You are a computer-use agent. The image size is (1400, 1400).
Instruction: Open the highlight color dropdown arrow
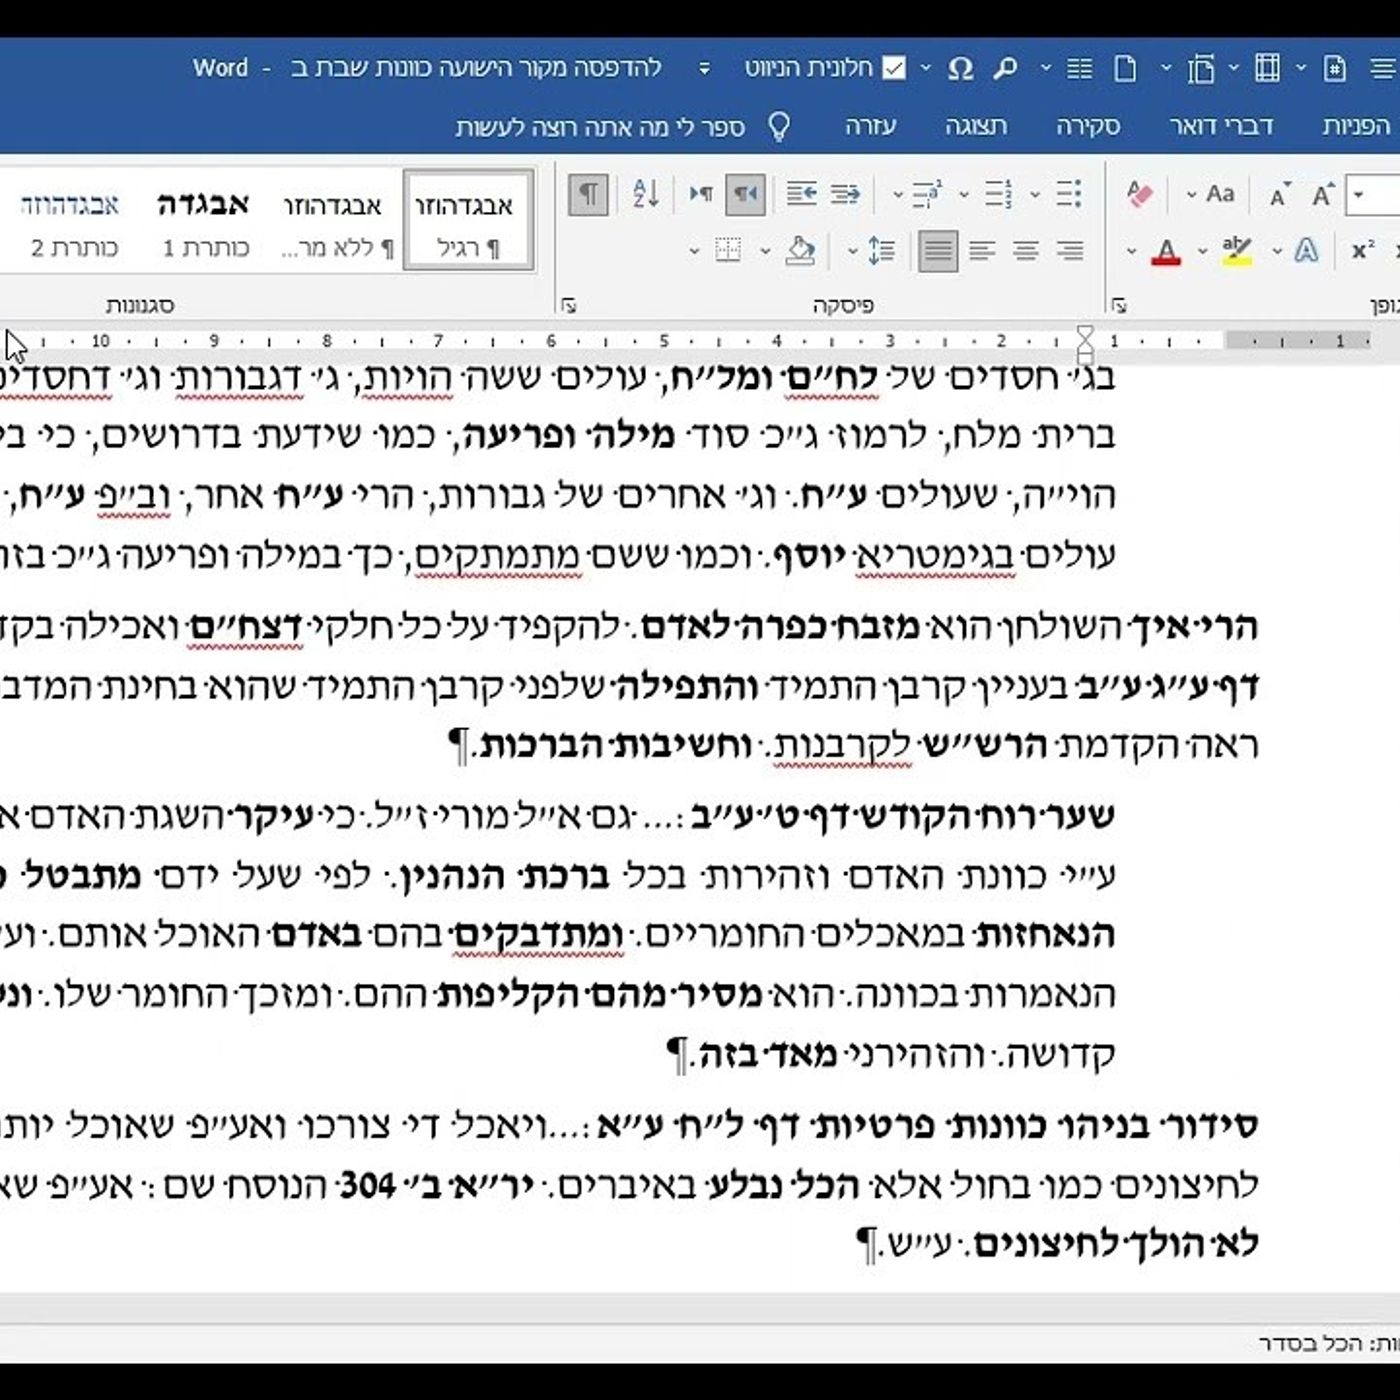(1203, 251)
